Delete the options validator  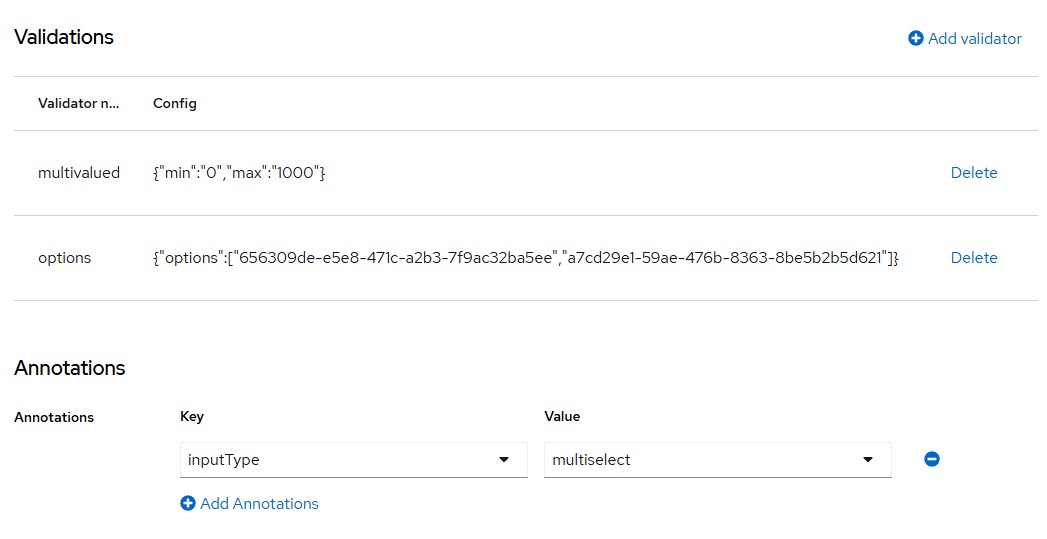[974, 257]
